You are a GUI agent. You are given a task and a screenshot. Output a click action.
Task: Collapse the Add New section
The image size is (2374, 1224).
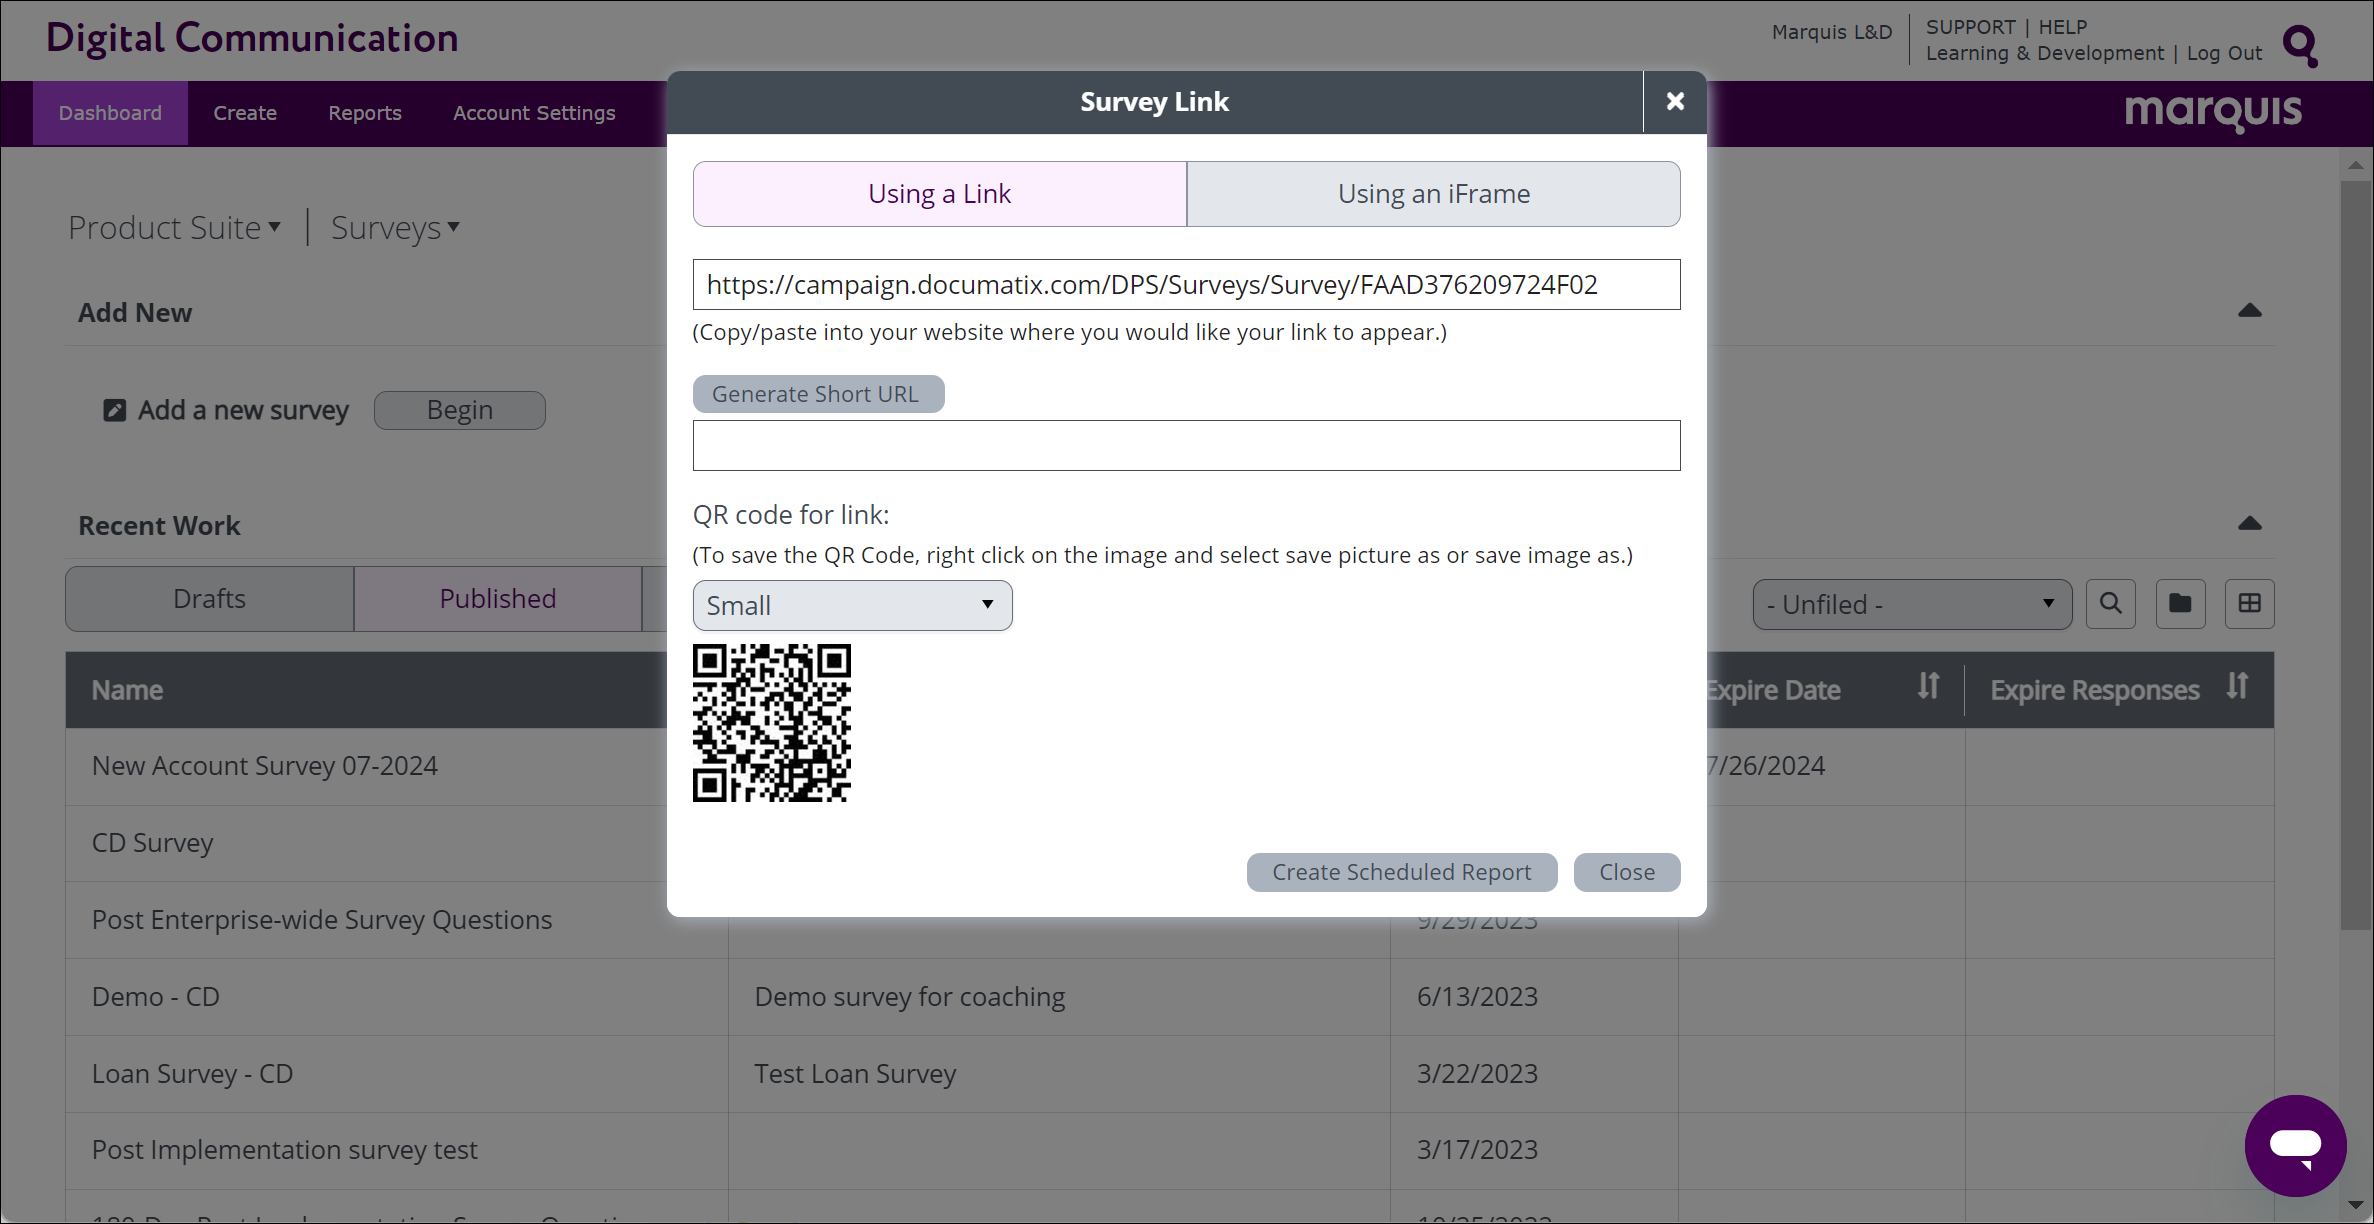point(2249,311)
